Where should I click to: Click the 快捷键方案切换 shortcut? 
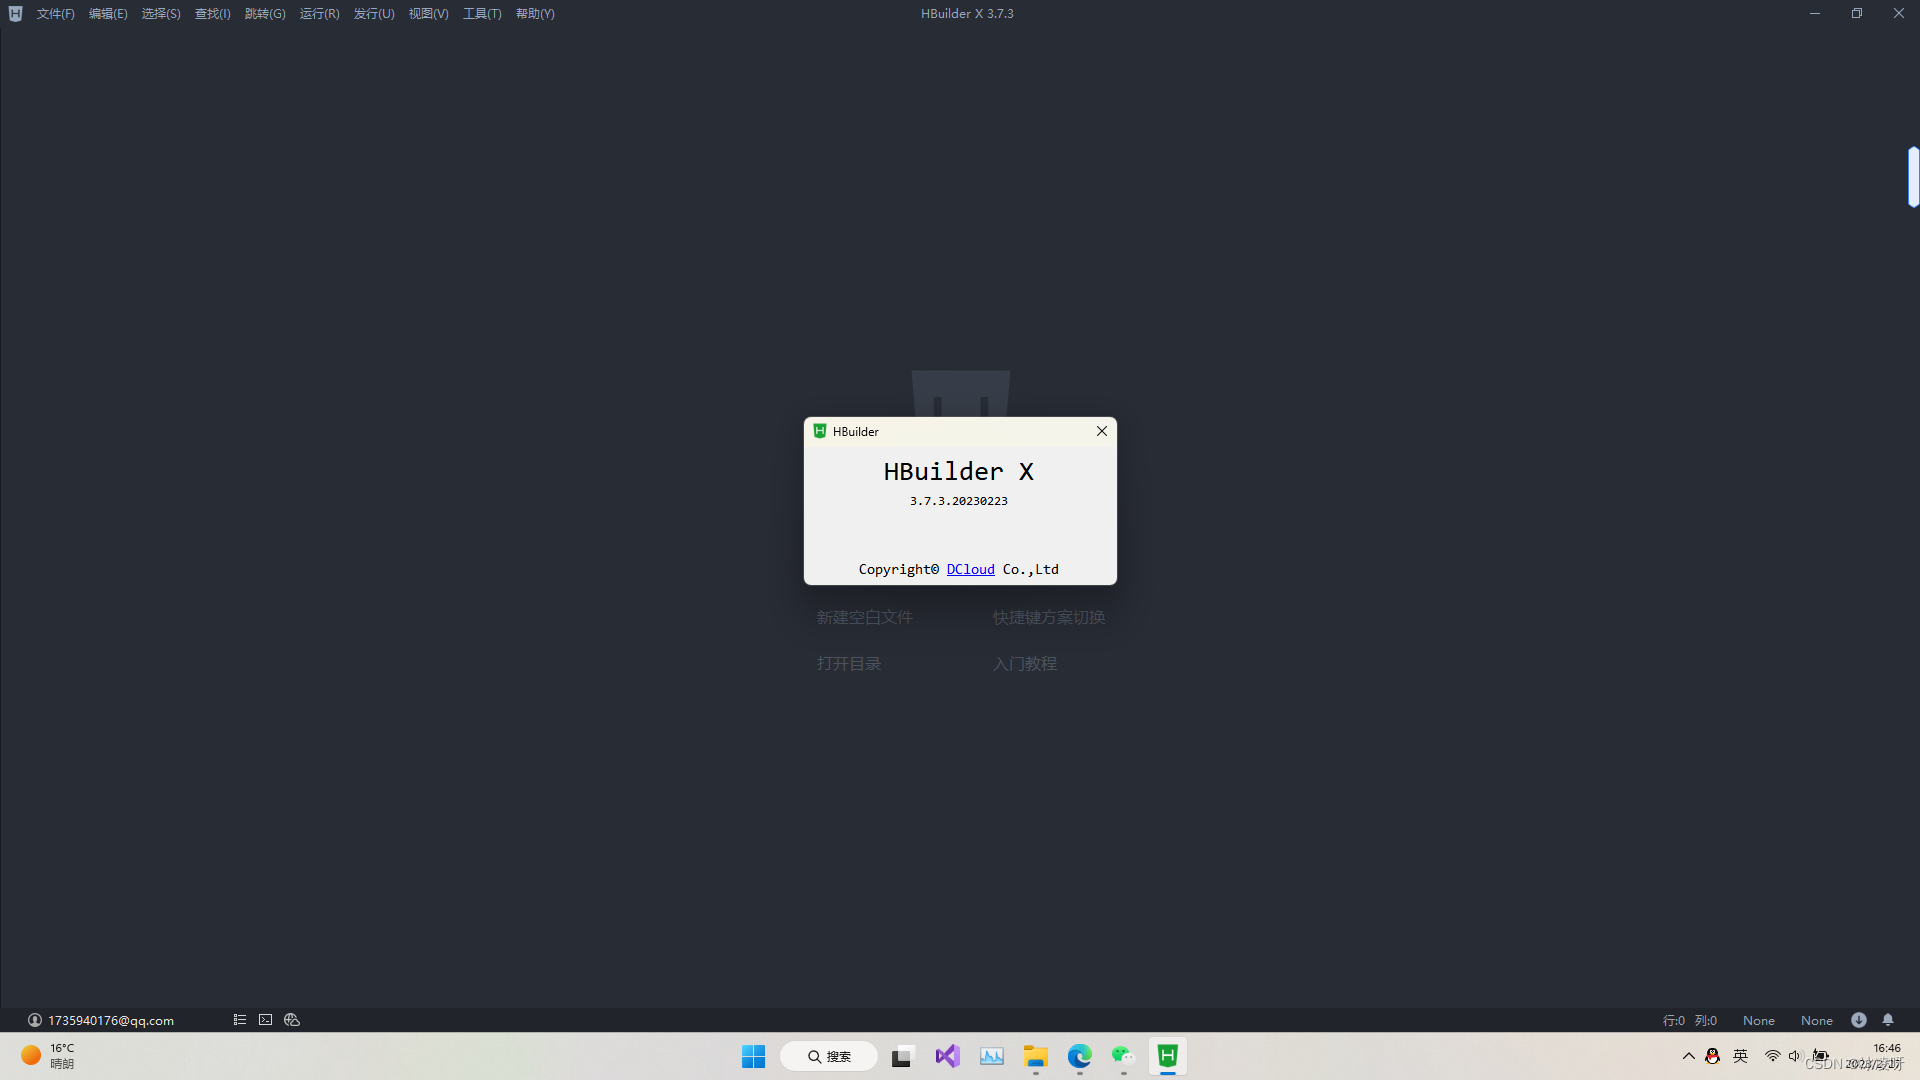(x=1048, y=618)
